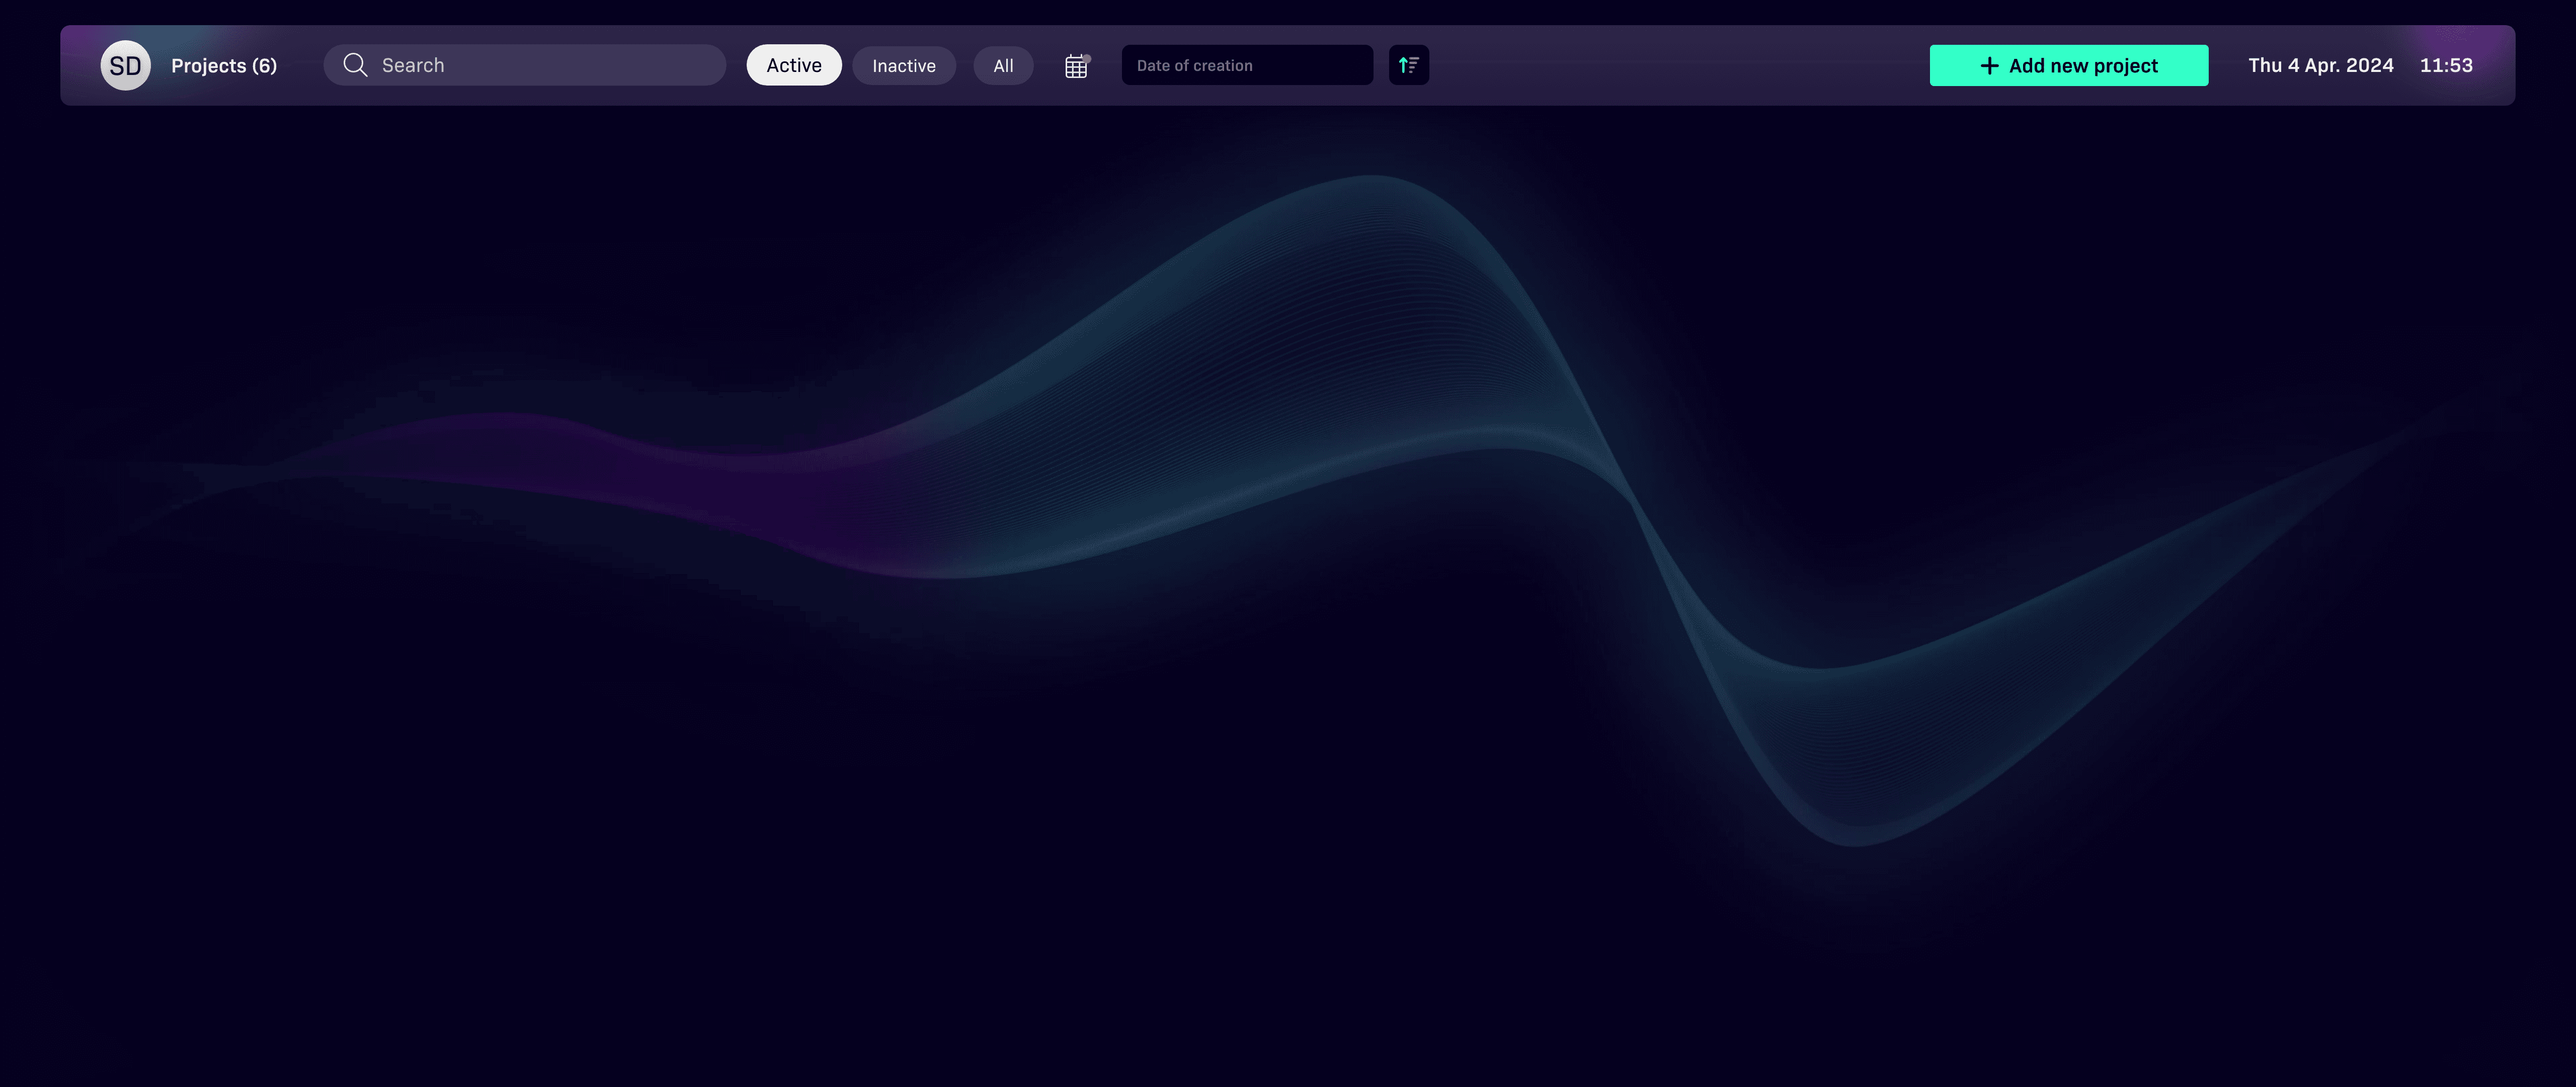The image size is (2576, 1087).
Task: Click empty header space before Add new project
Action: [x=1680, y=65]
